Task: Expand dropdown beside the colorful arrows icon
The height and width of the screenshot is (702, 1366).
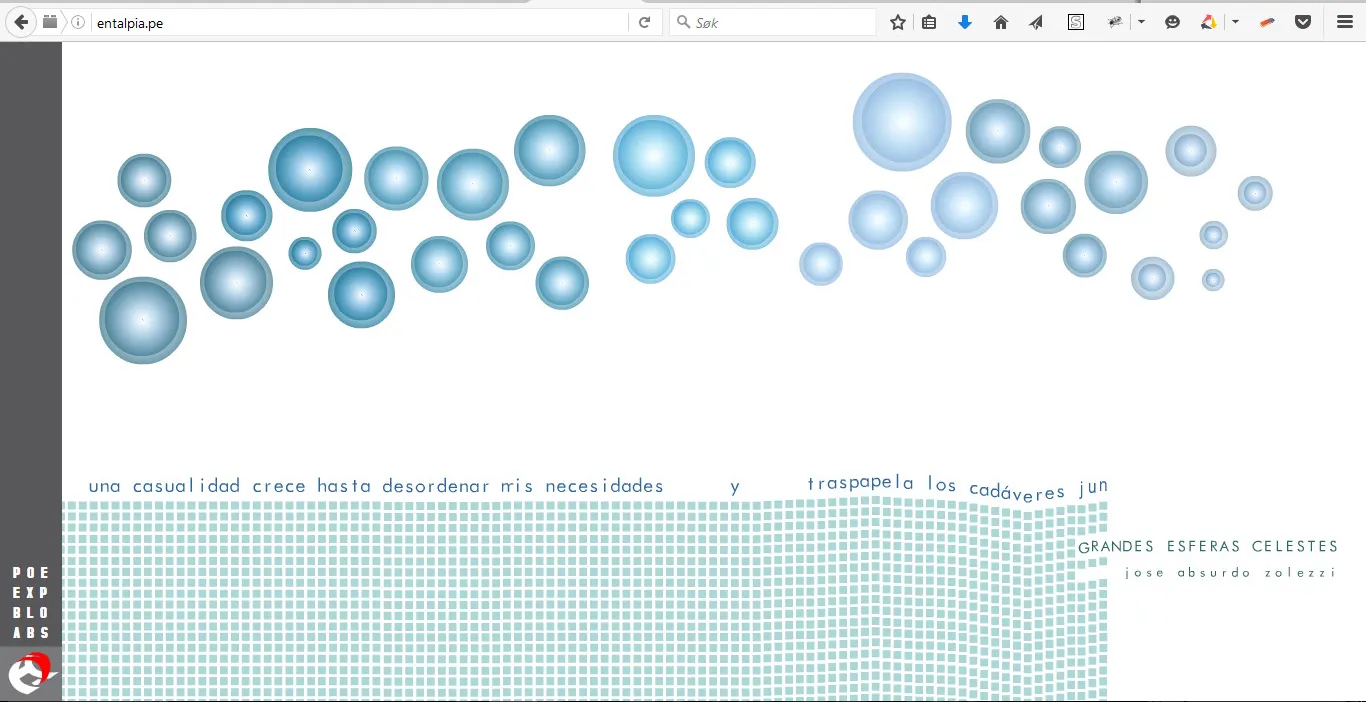Action: click(x=1235, y=22)
